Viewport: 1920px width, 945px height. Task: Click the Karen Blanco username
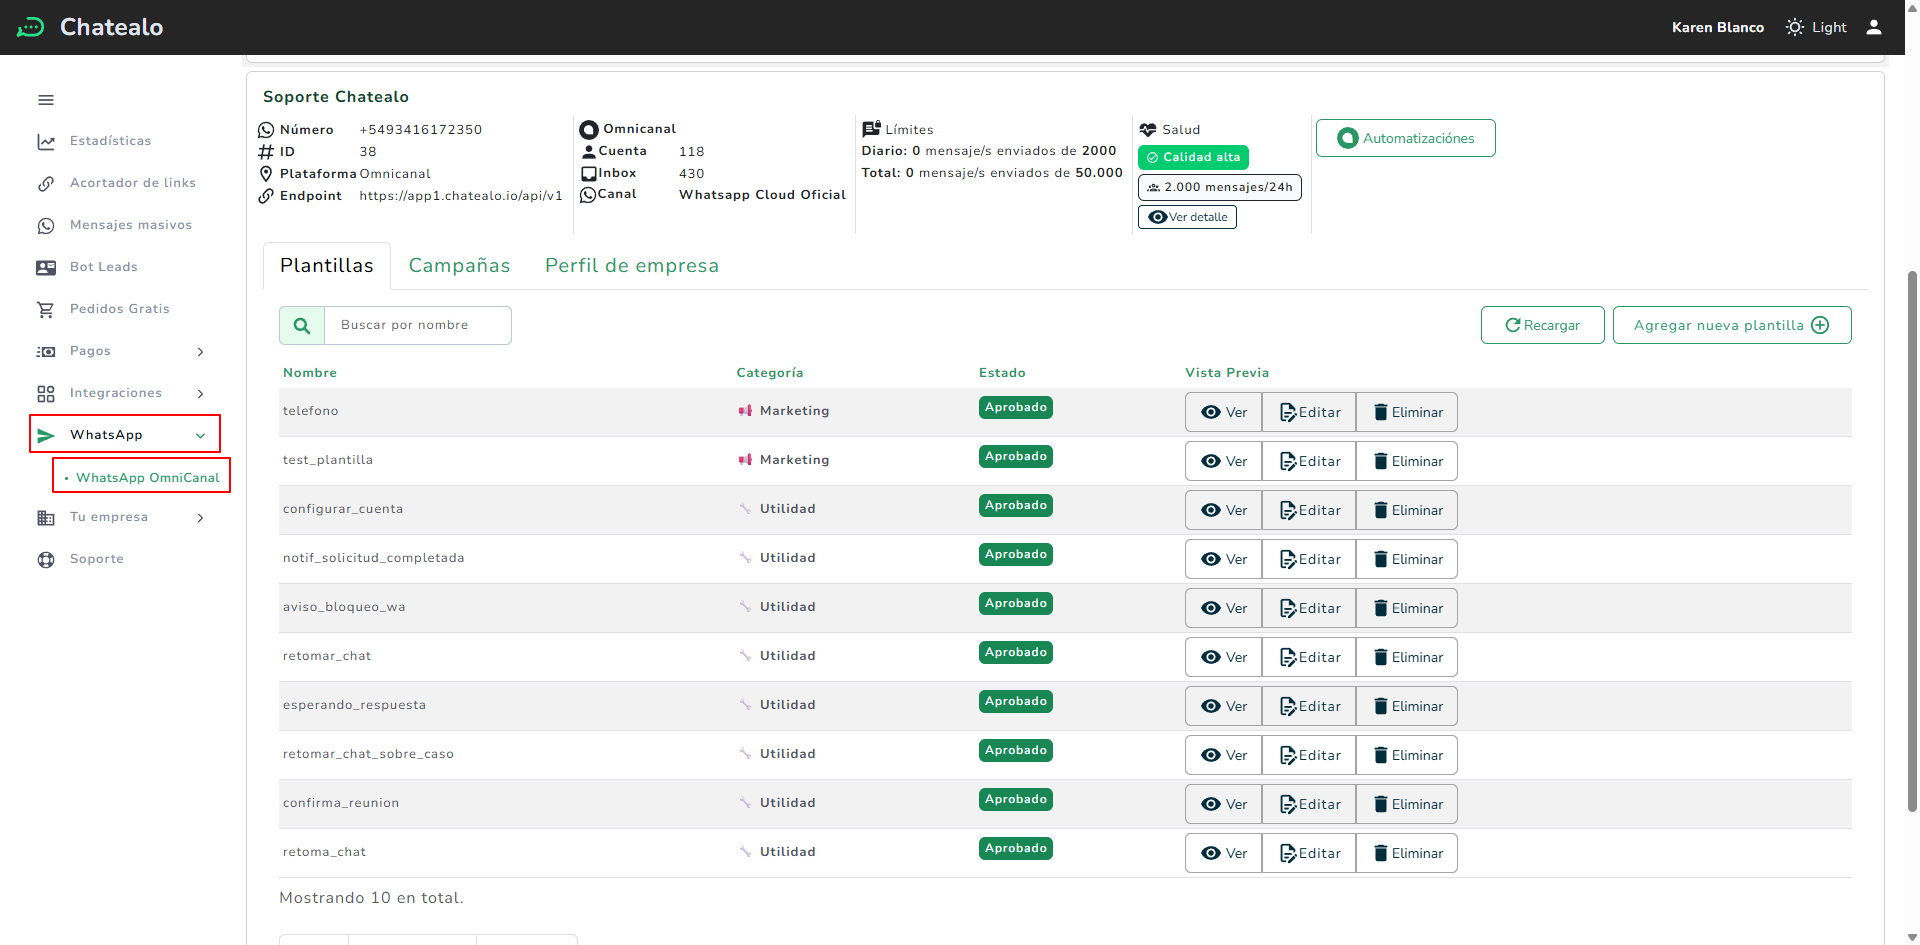[1718, 27]
